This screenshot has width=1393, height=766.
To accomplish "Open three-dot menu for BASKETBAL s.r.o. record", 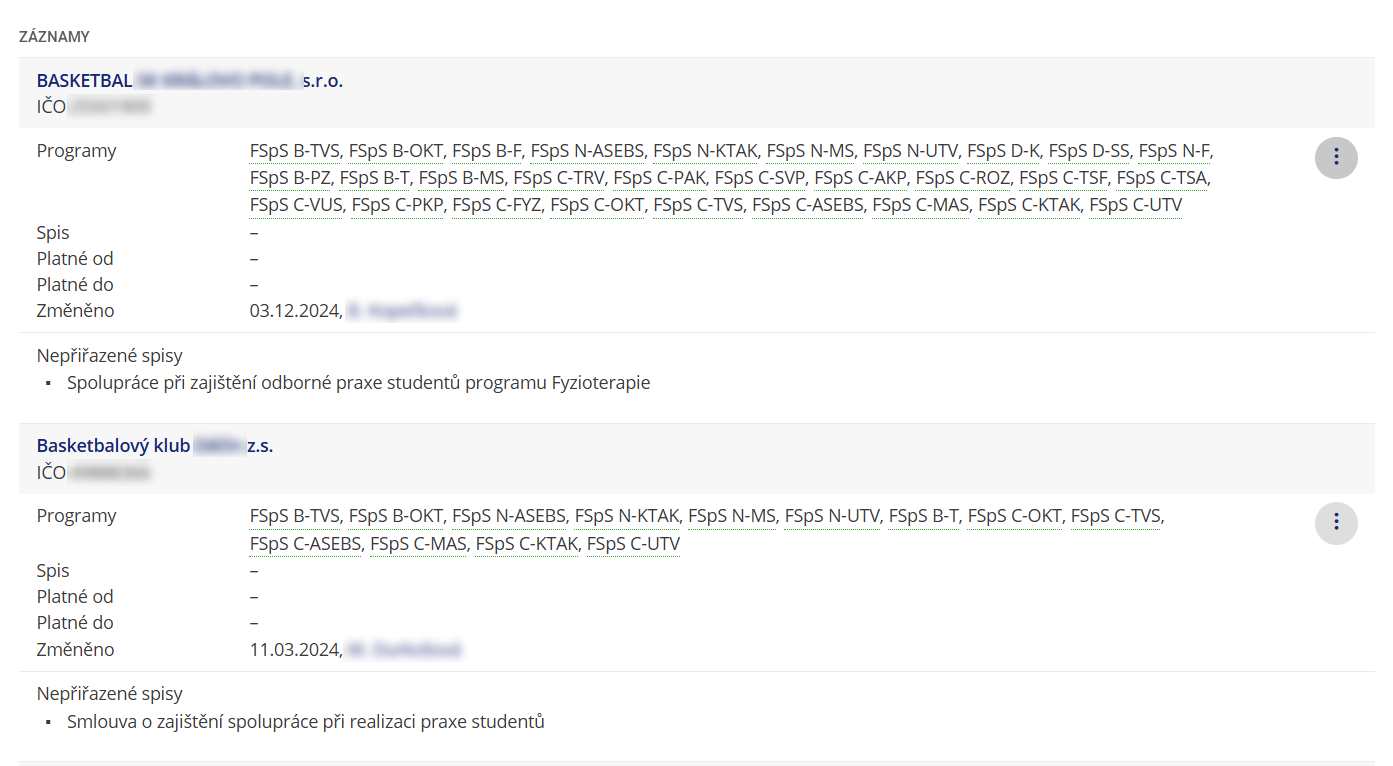I will [x=1336, y=157].
